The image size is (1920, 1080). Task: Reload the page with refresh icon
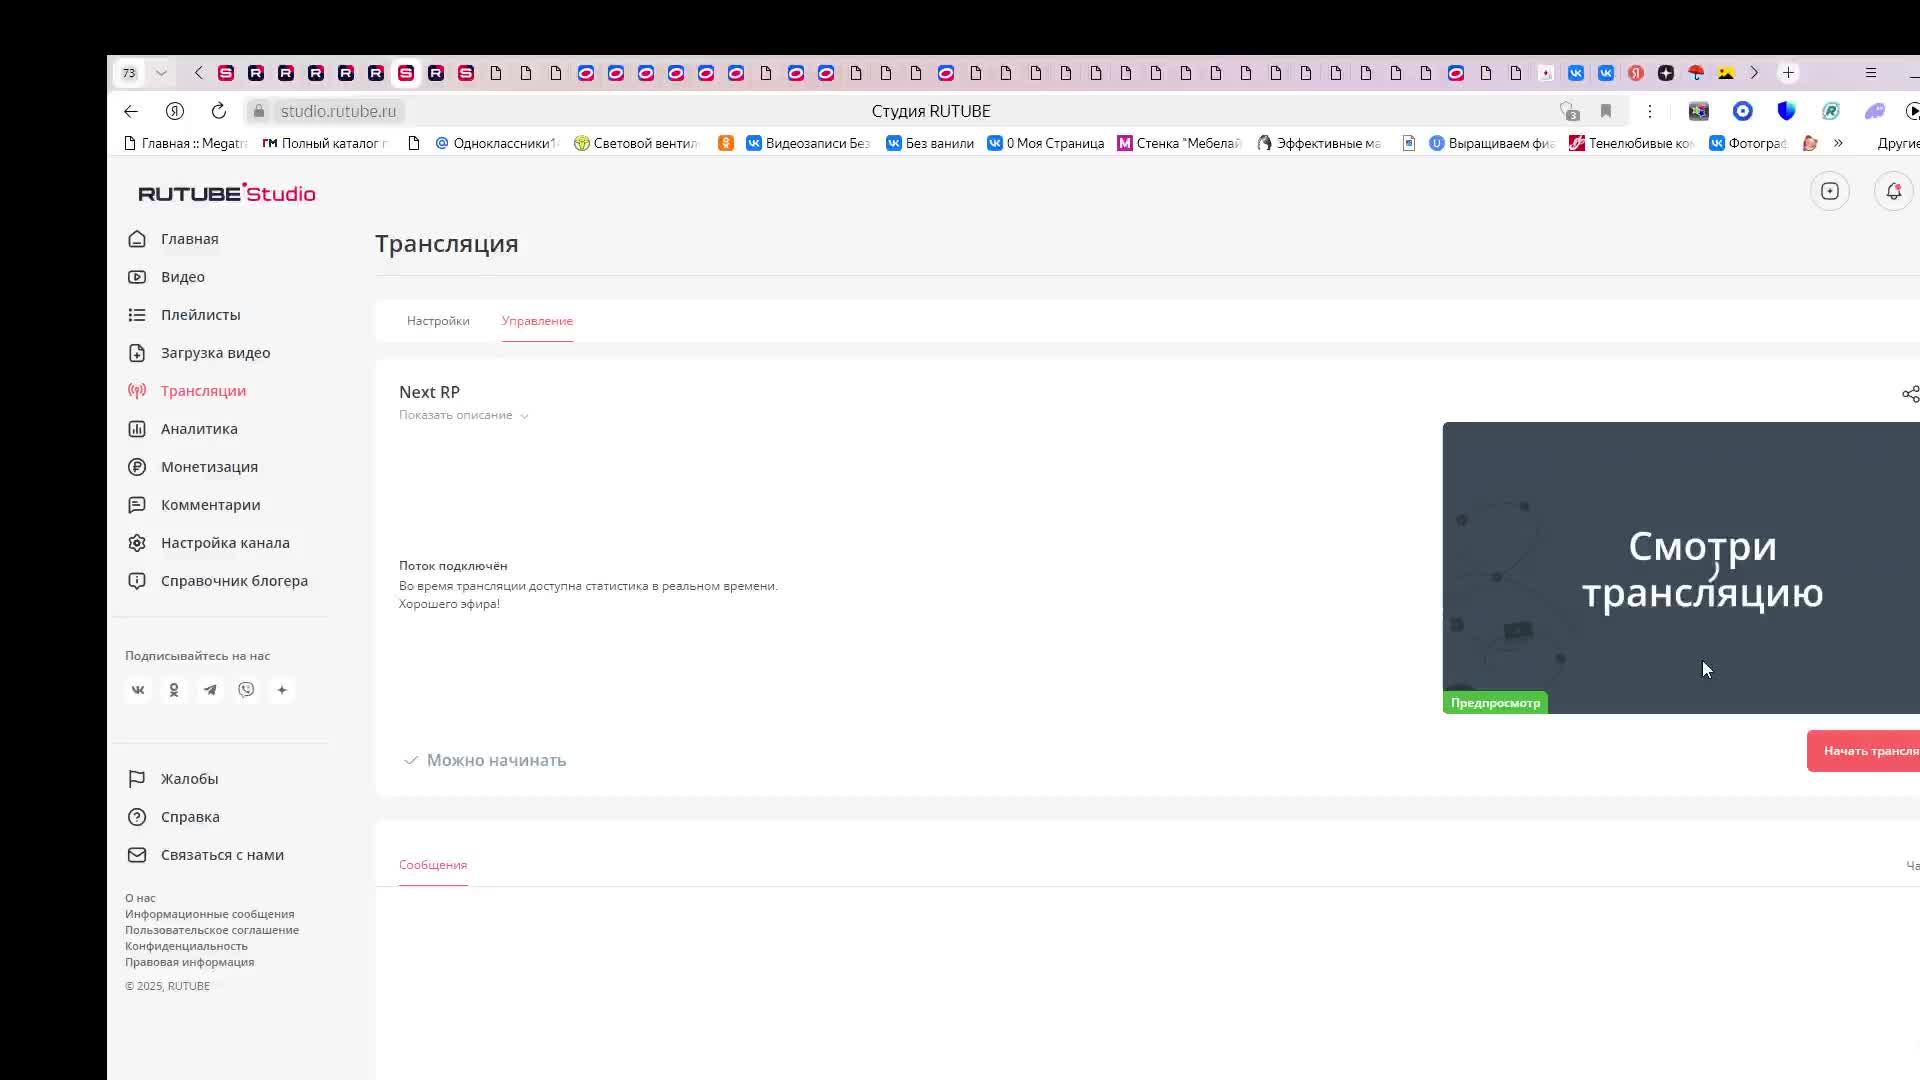(x=219, y=111)
